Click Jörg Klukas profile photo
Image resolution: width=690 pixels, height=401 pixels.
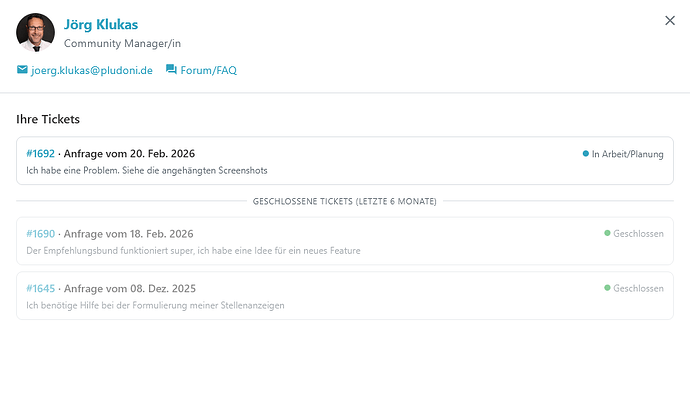[x=36, y=32]
